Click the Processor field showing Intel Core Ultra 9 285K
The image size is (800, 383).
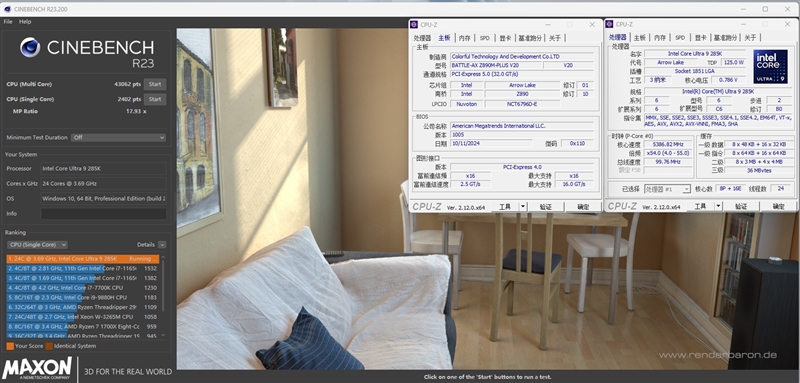tap(104, 168)
